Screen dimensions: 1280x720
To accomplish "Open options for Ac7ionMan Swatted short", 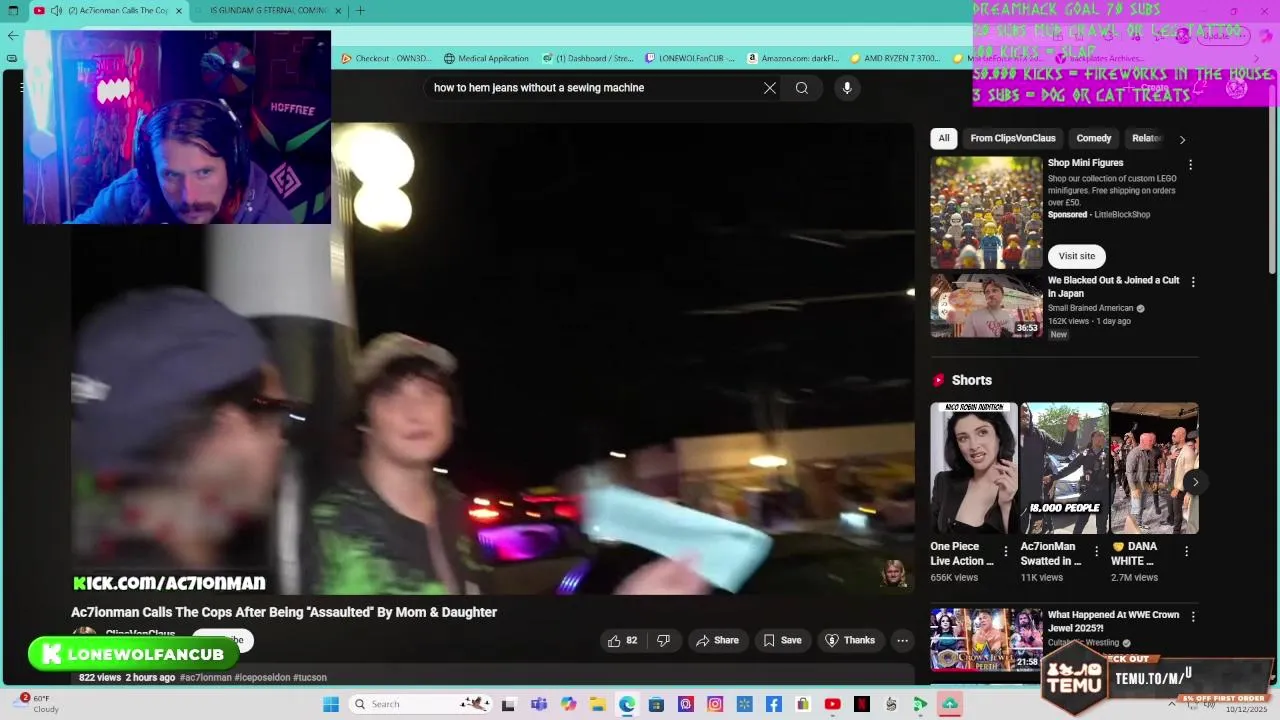I will click(1096, 551).
